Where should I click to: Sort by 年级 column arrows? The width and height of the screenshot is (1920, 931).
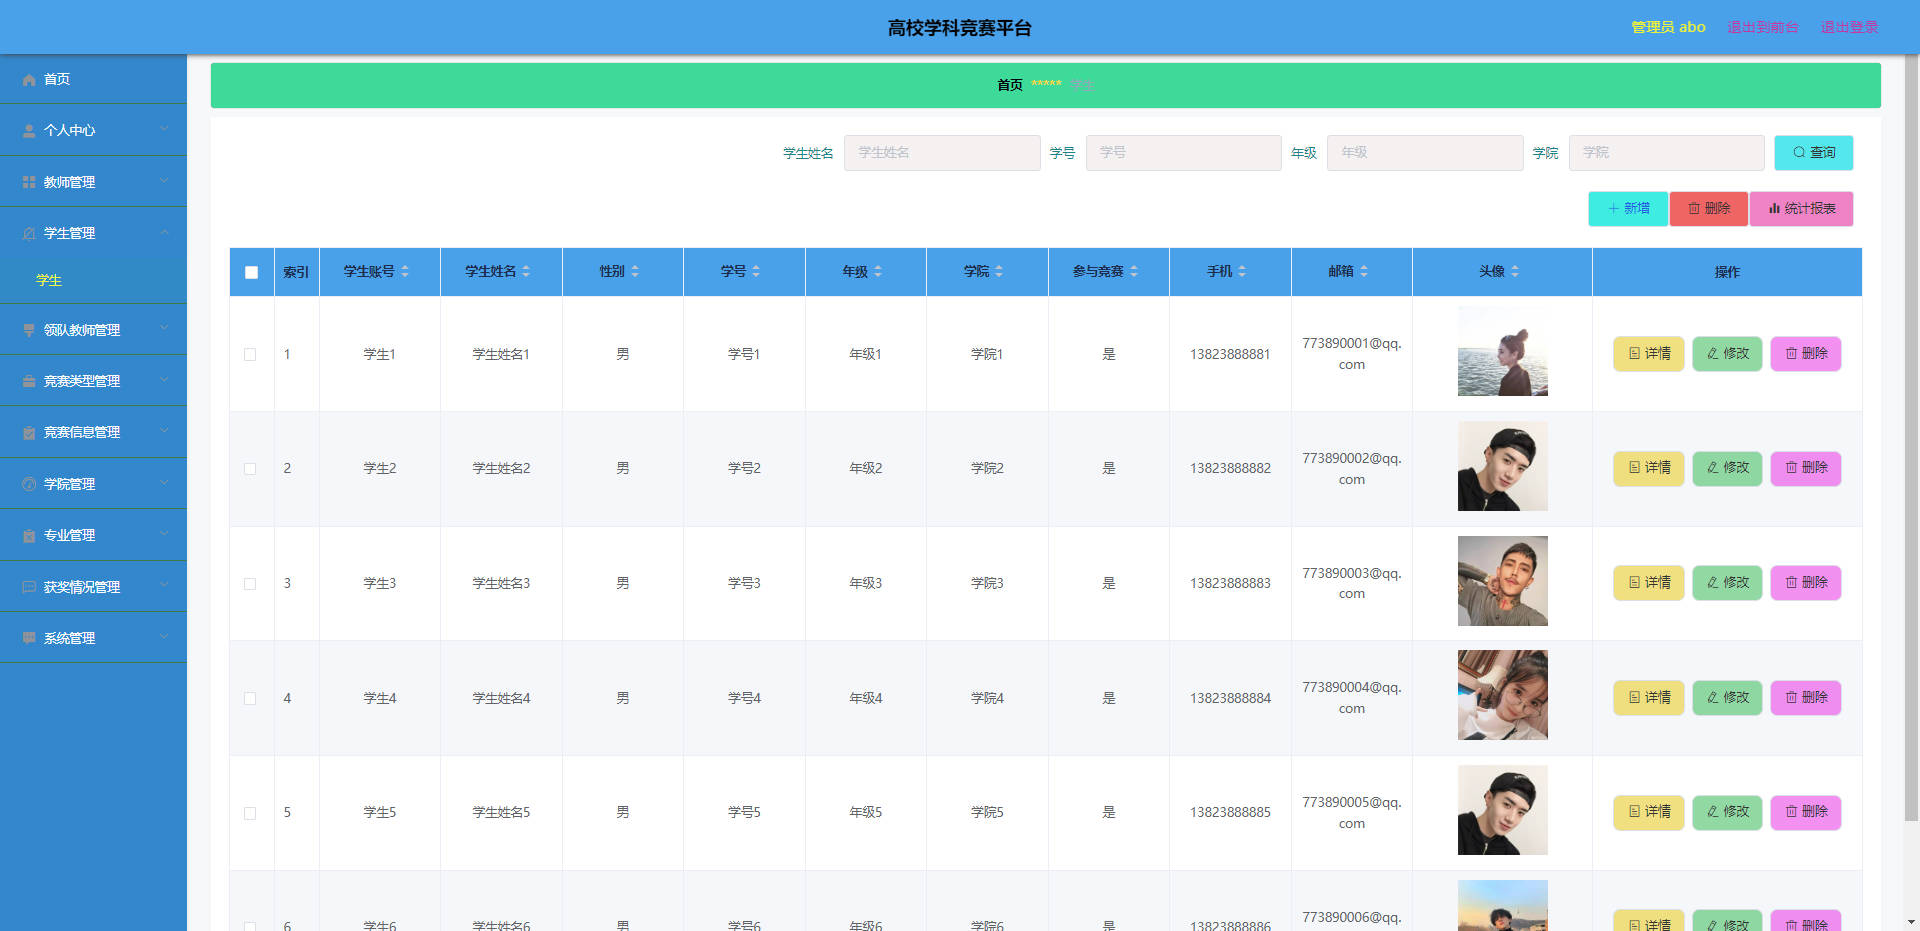(878, 272)
